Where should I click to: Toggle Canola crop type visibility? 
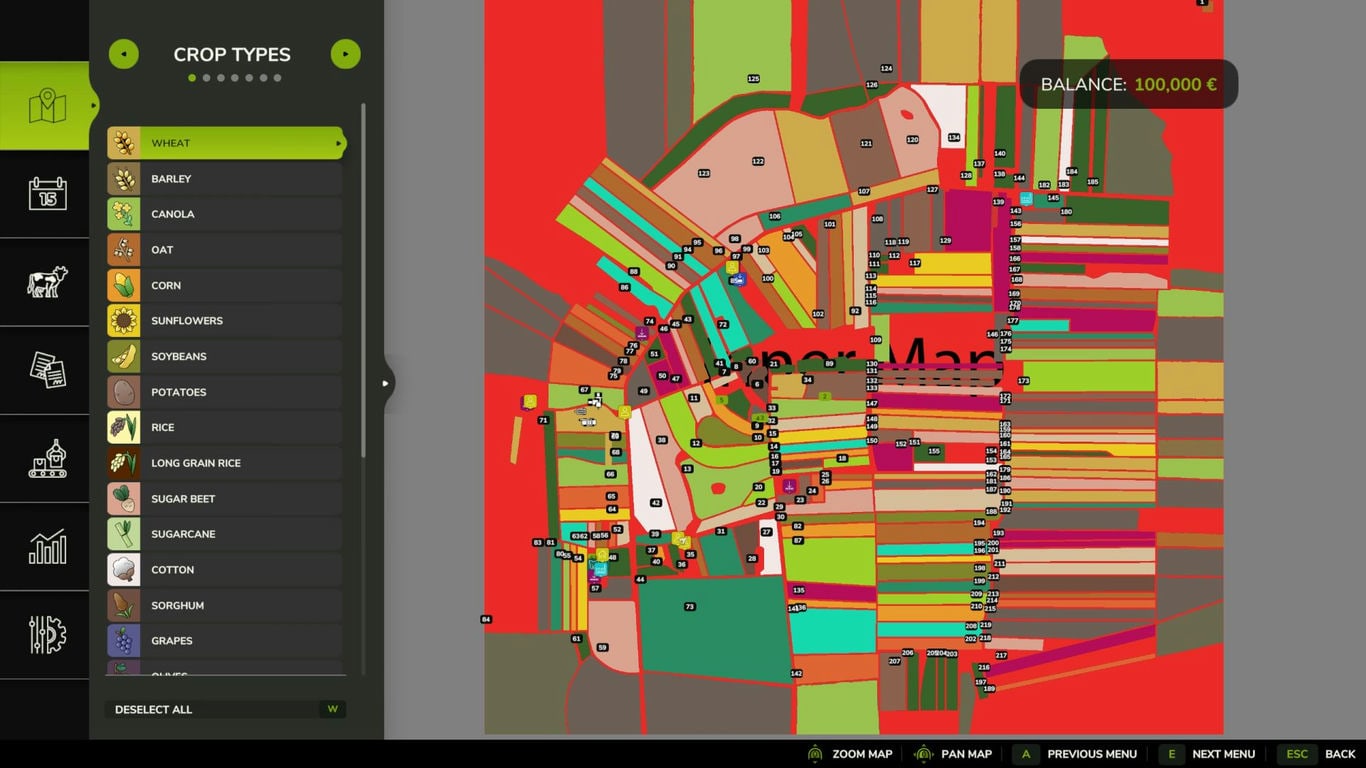click(226, 214)
